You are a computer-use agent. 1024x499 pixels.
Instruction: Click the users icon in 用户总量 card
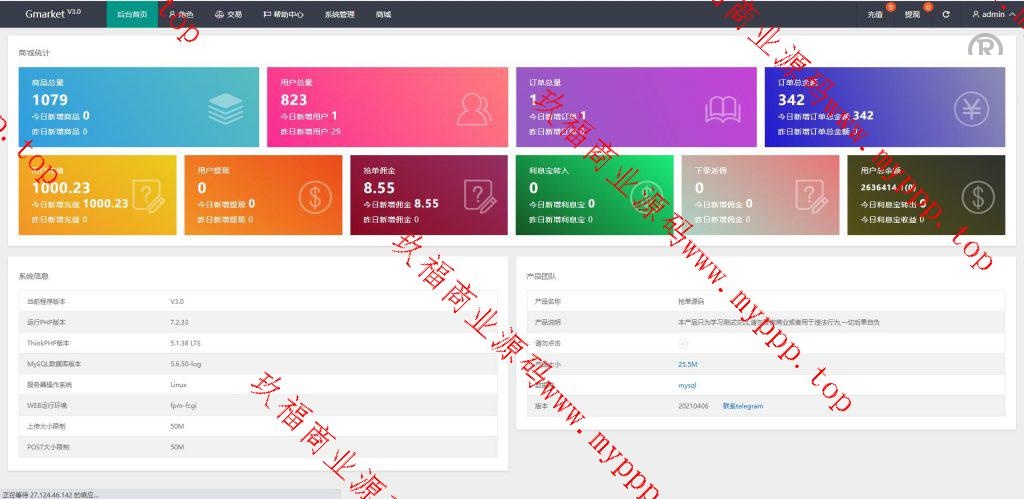(x=474, y=108)
